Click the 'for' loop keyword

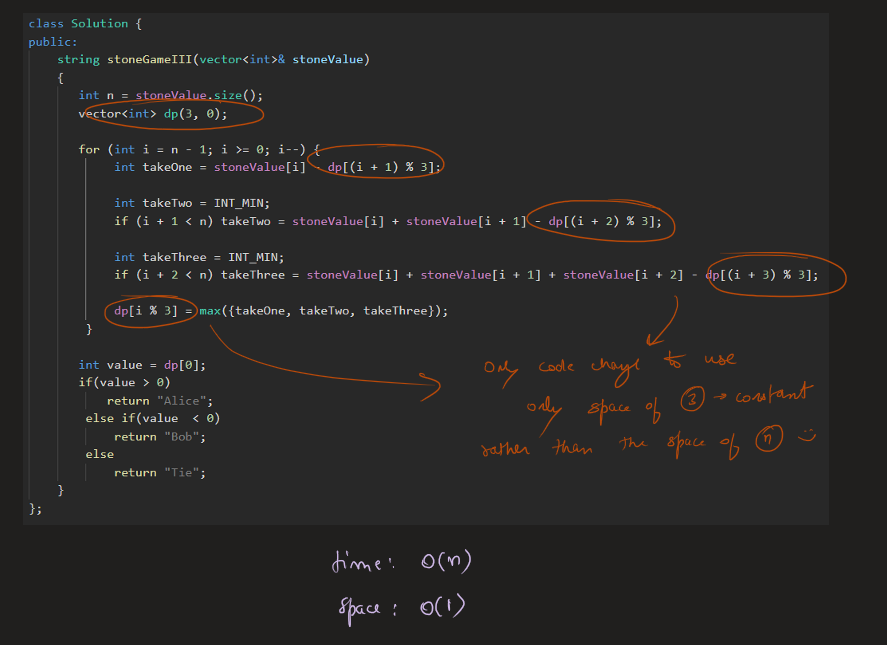(x=89, y=149)
